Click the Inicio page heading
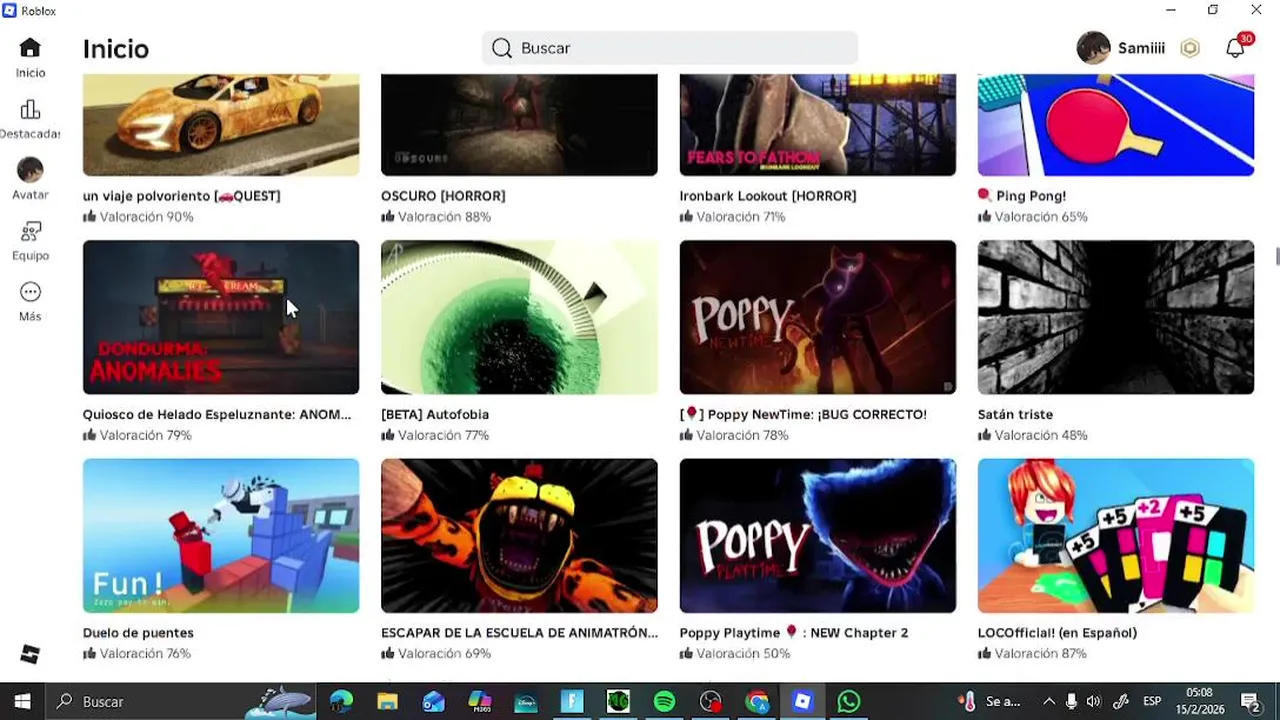This screenshot has width=1280, height=720. (x=116, y=49)
